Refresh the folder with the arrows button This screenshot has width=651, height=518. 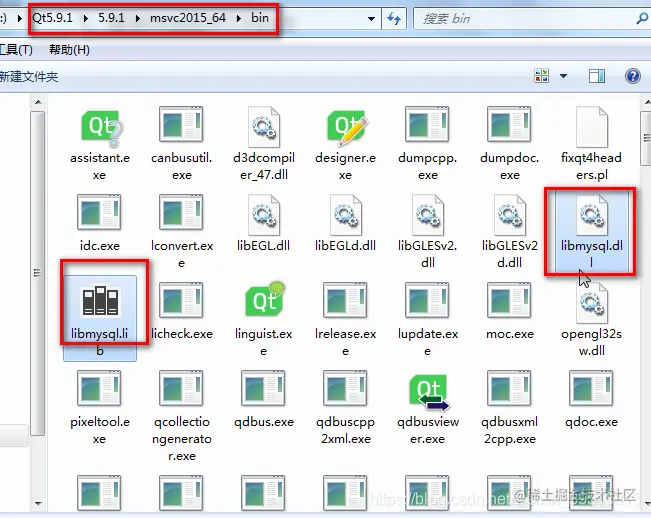pos(394,19)
